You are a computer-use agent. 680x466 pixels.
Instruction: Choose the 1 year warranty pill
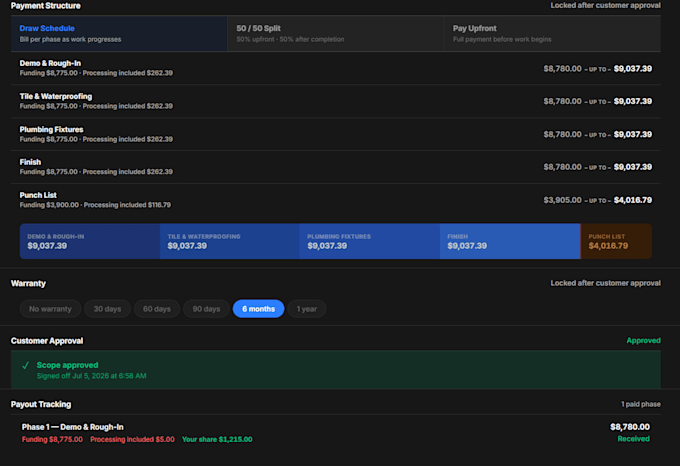click(x=307, y=309)
